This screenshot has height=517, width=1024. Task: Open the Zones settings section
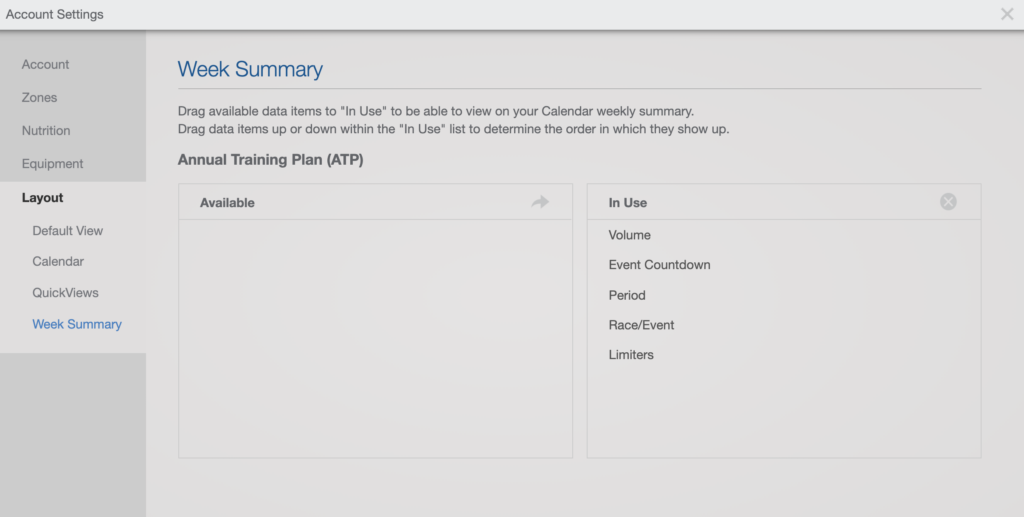[39, 97]
